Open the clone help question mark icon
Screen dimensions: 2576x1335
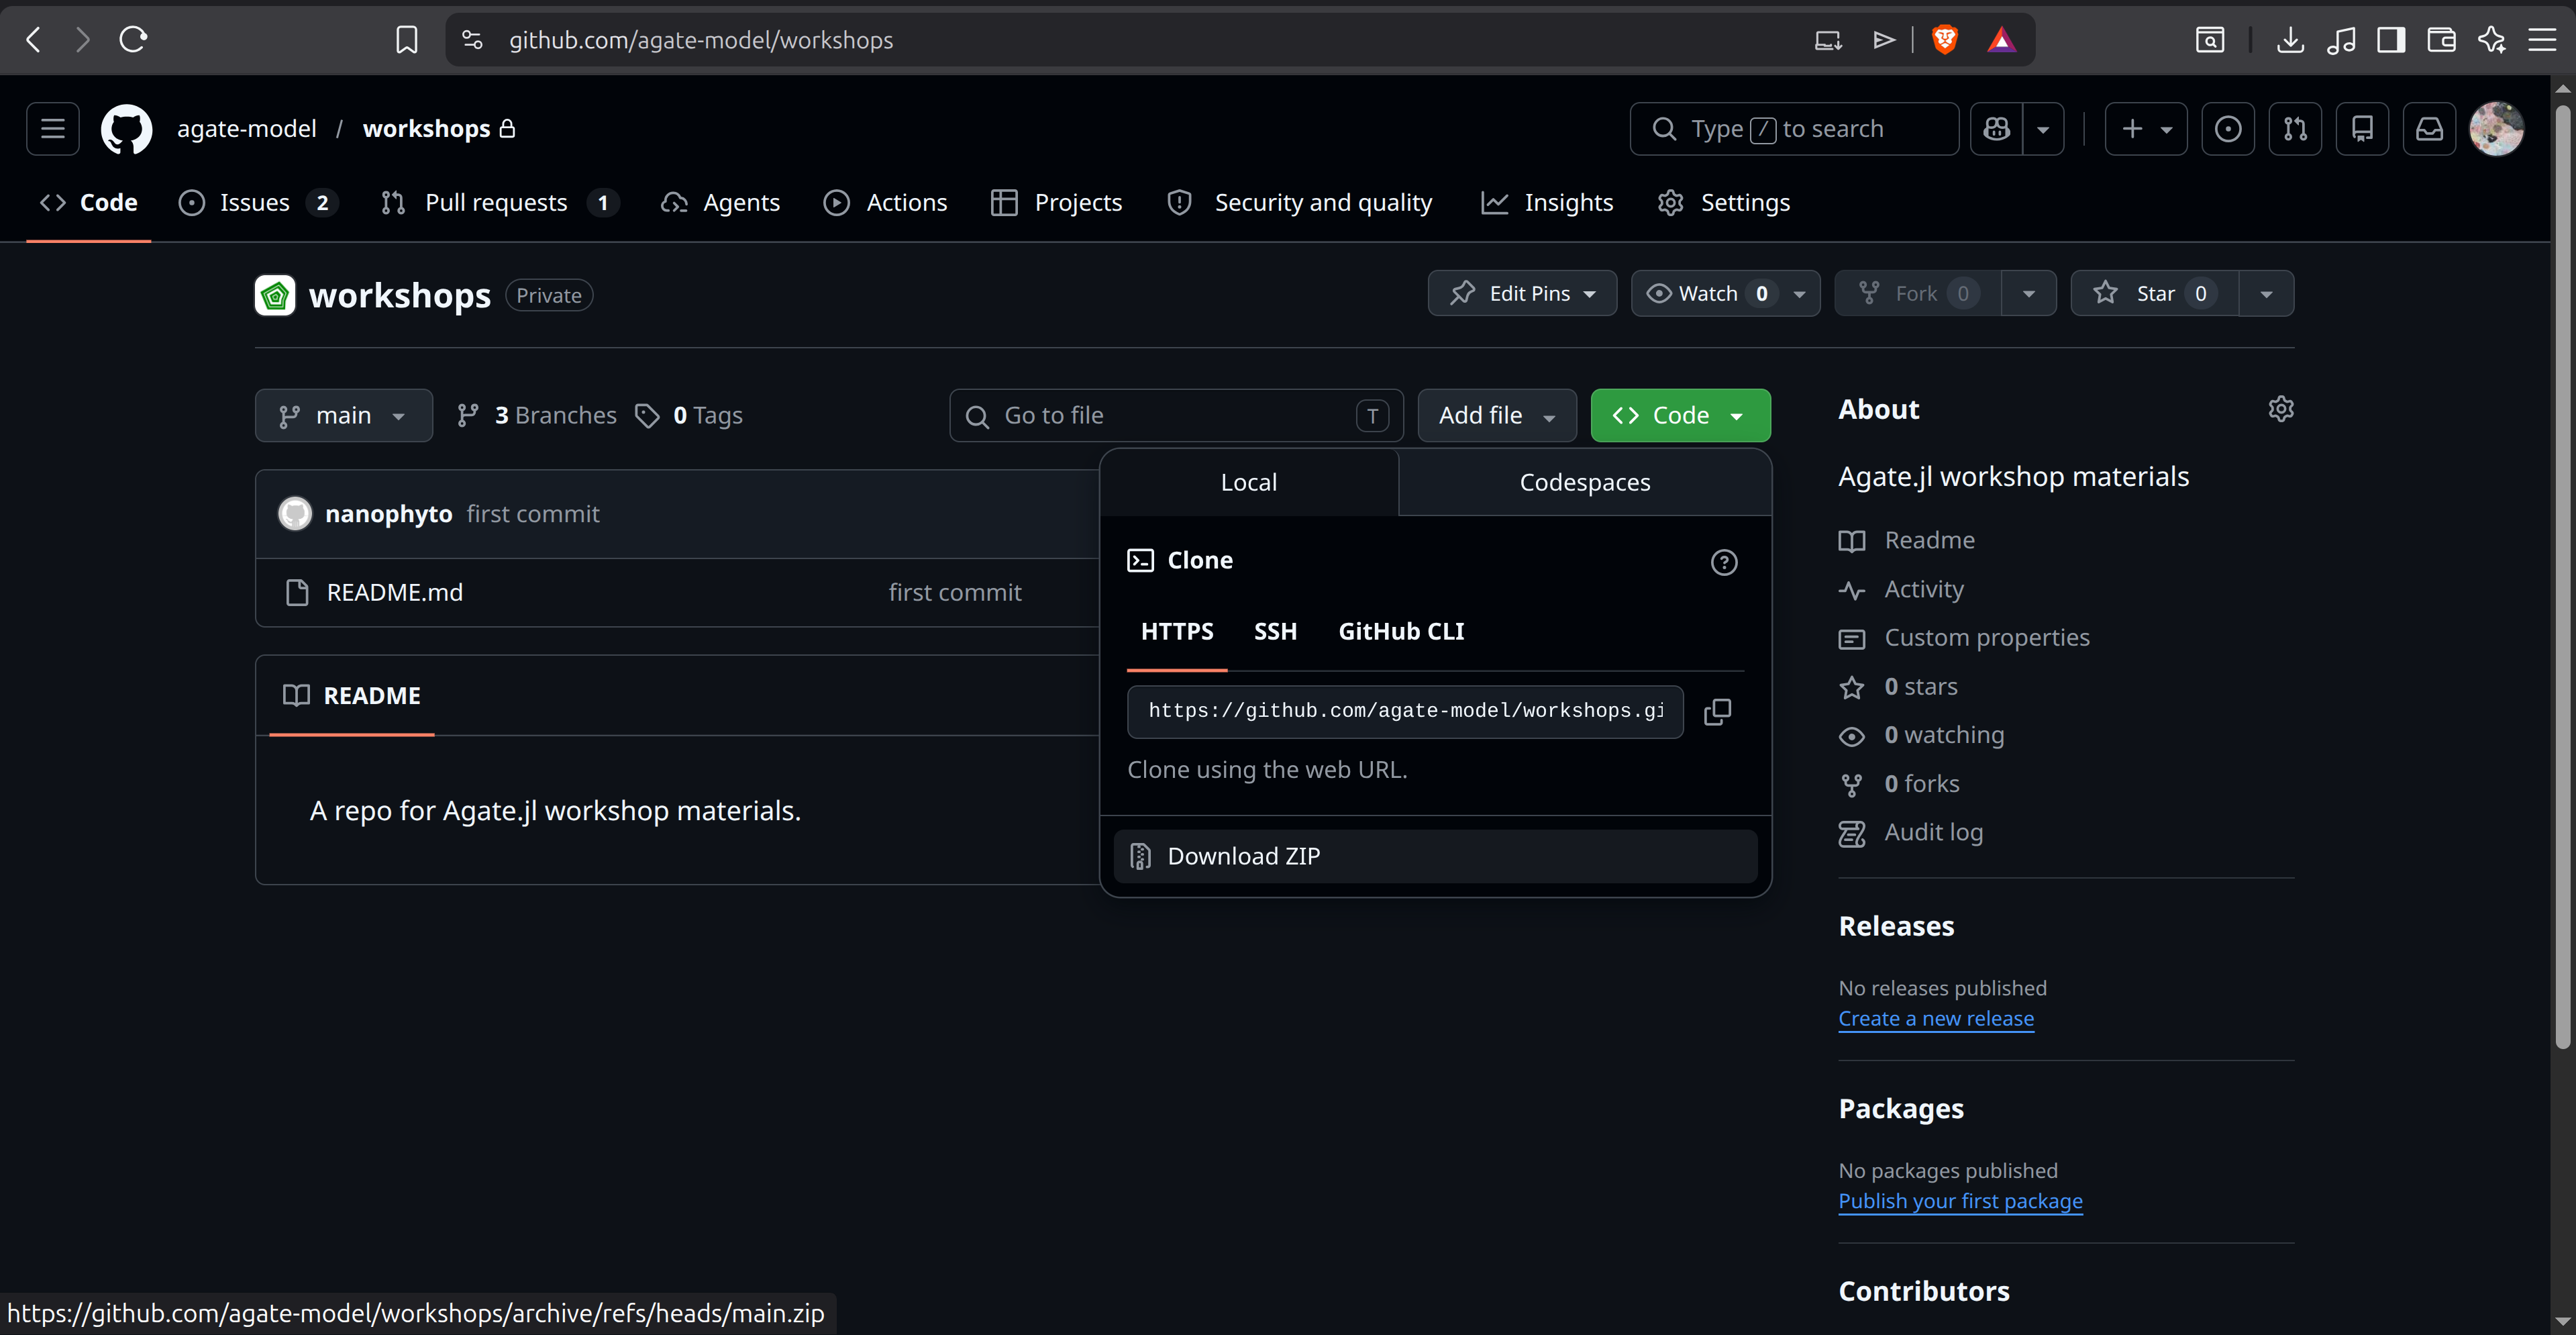[1724, 563]
